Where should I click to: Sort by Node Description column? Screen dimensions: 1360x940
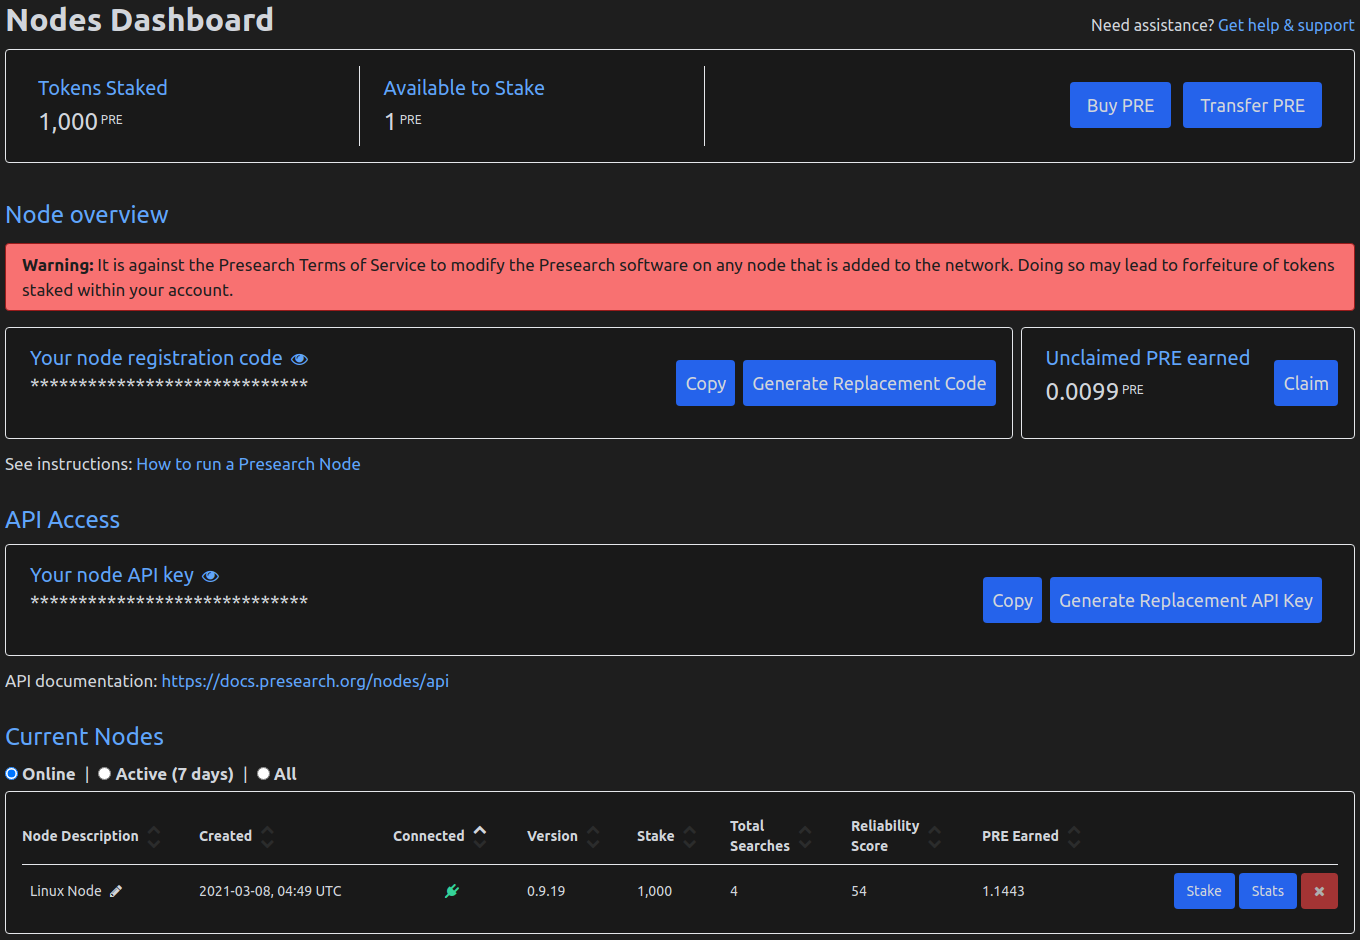(91, 836)
